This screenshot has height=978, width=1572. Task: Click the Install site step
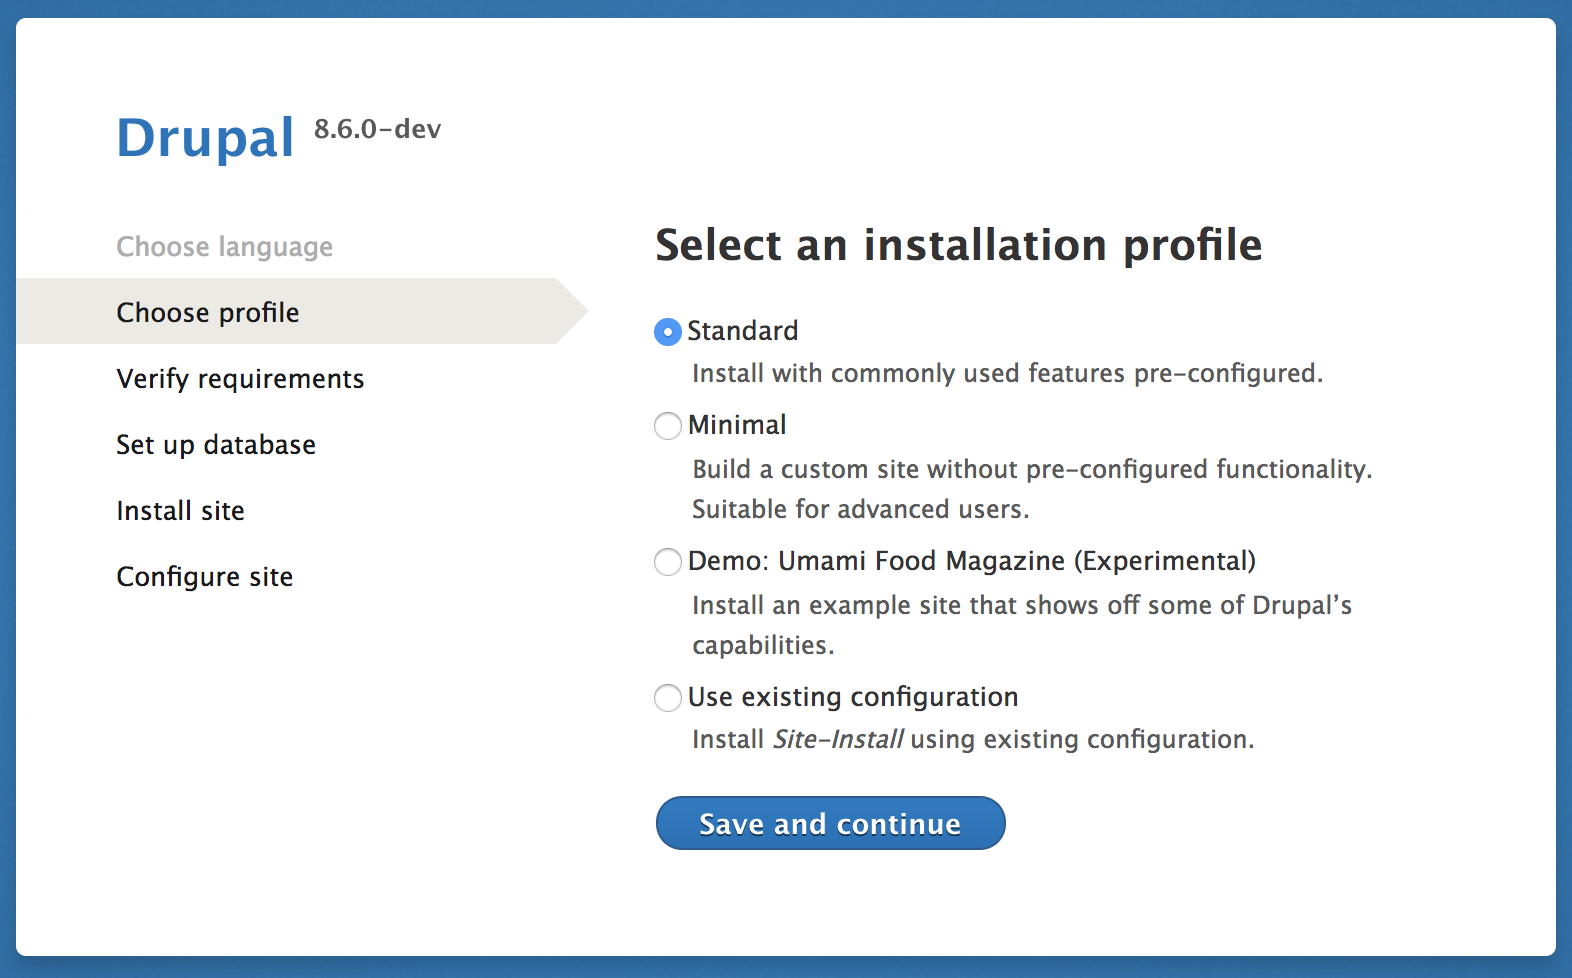[181, 511]
